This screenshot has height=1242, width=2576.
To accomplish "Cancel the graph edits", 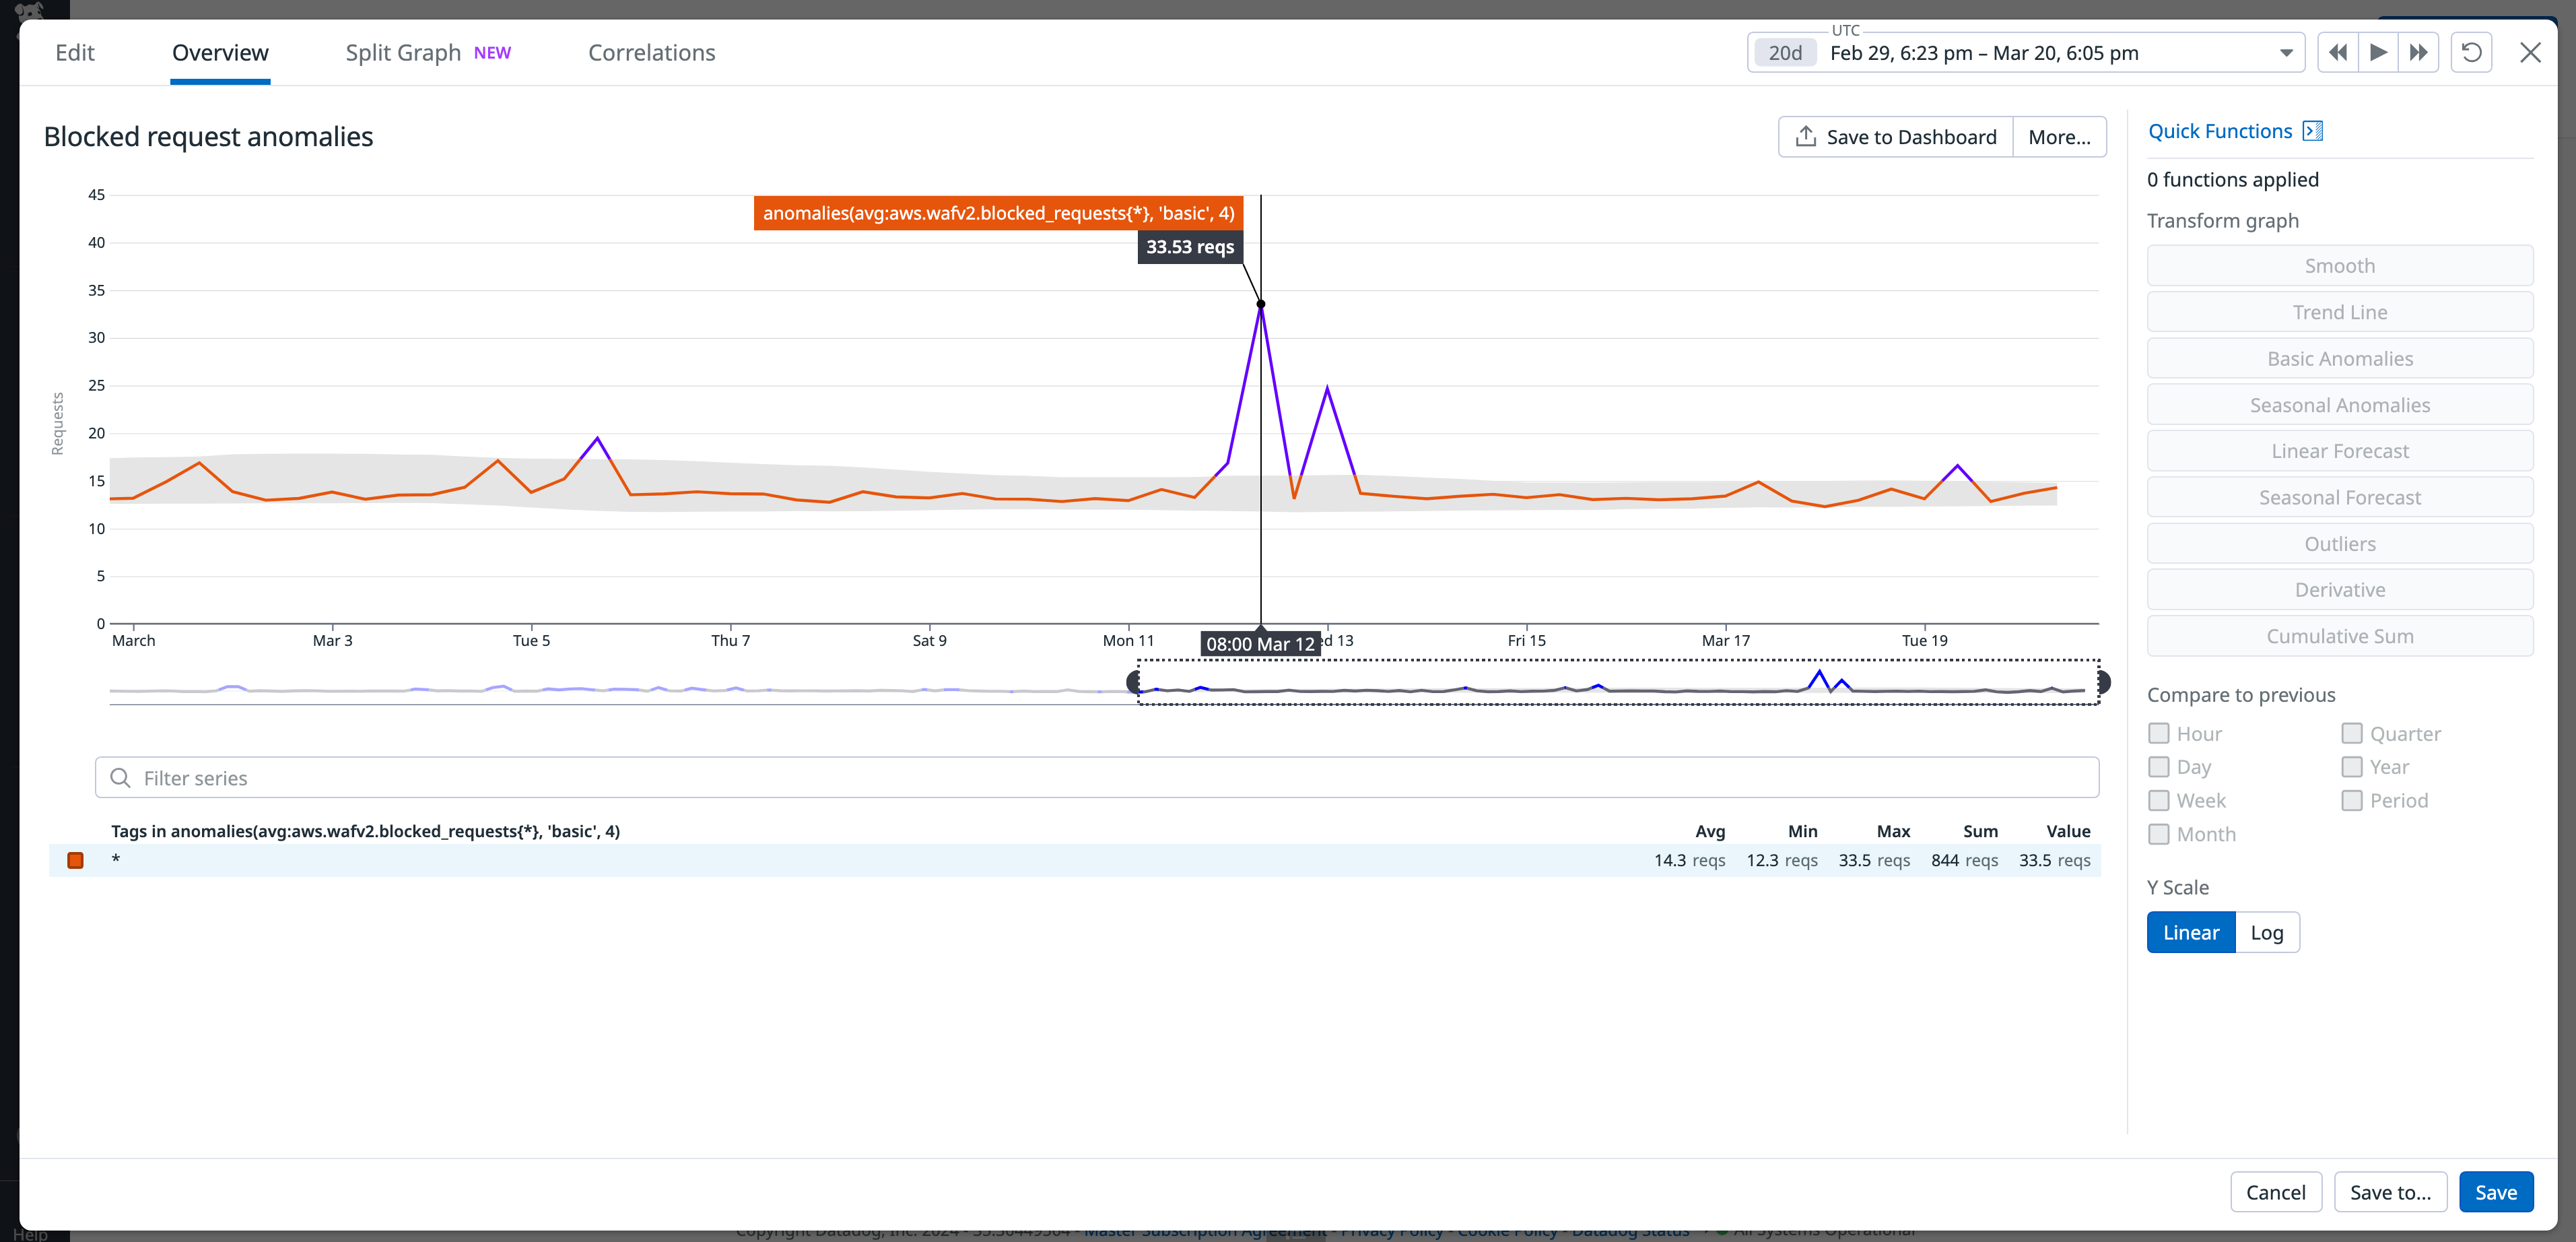I will click(2276, 1191).
